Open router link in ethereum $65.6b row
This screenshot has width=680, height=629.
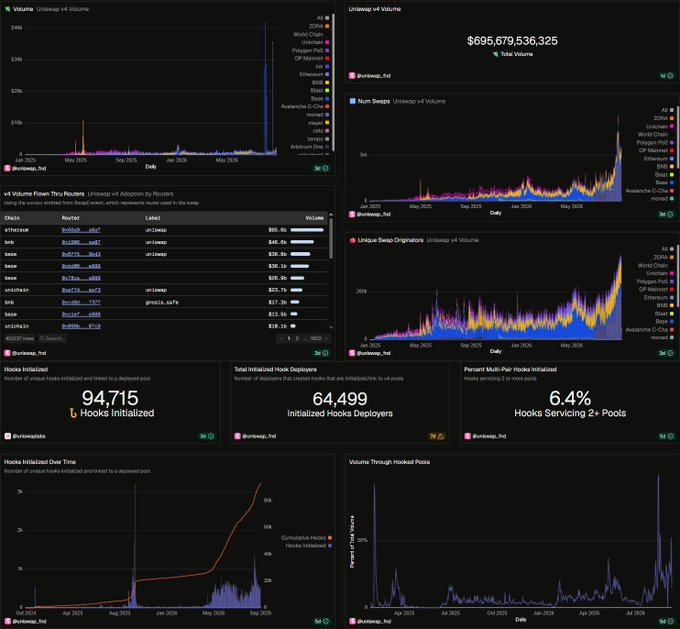81,230
